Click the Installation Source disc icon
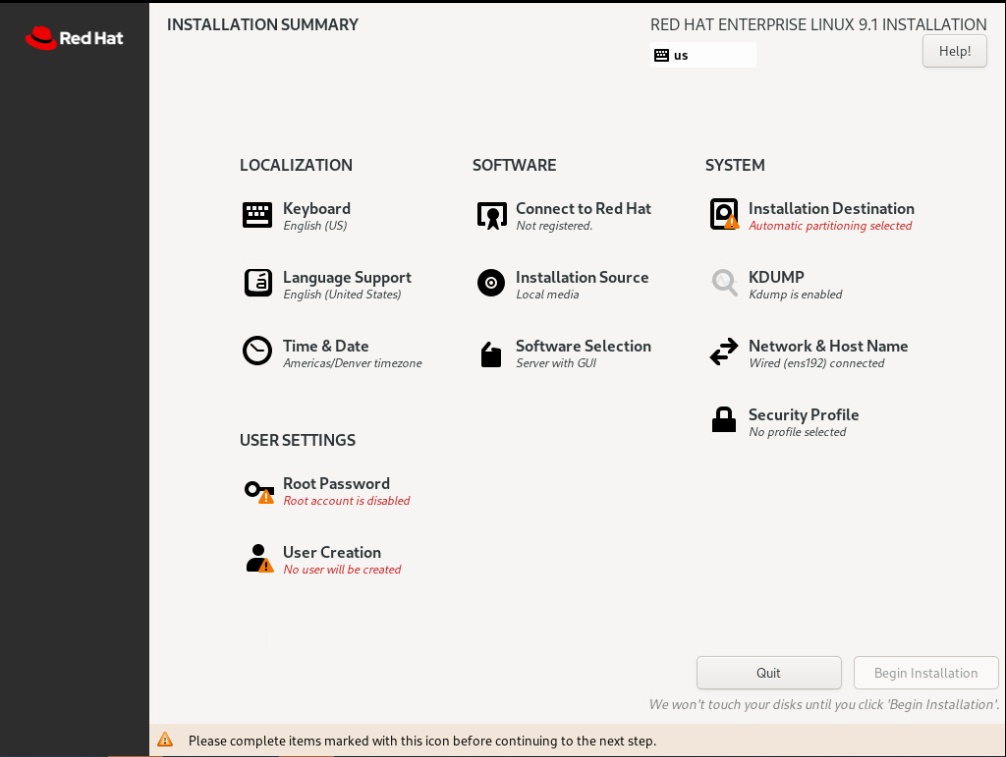Viewport: 1006px width, 757px height. click(491, 283)
